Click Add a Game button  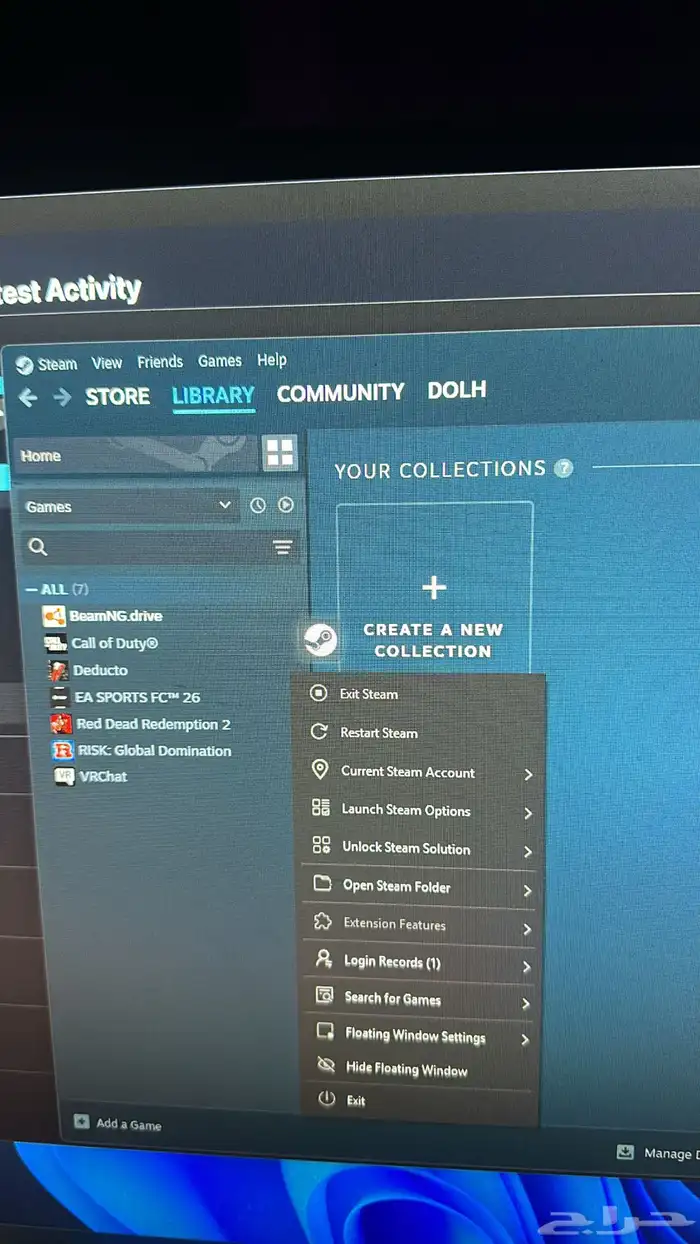point(118,1124)
